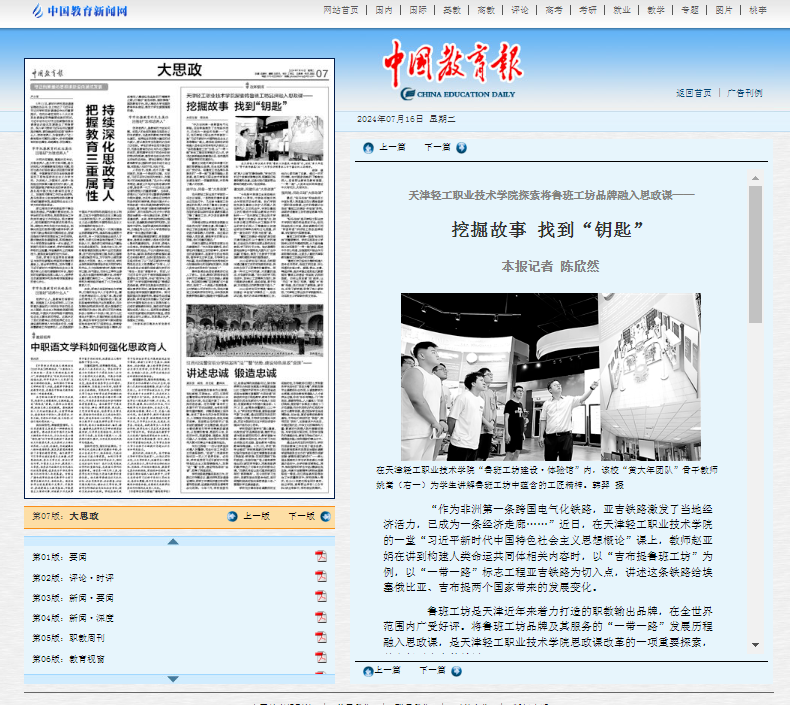The width and height of the screenshot is (790, 705).
Task: Open PDF icon for 第03版 新闻·要闻
Action: (321, 597)
